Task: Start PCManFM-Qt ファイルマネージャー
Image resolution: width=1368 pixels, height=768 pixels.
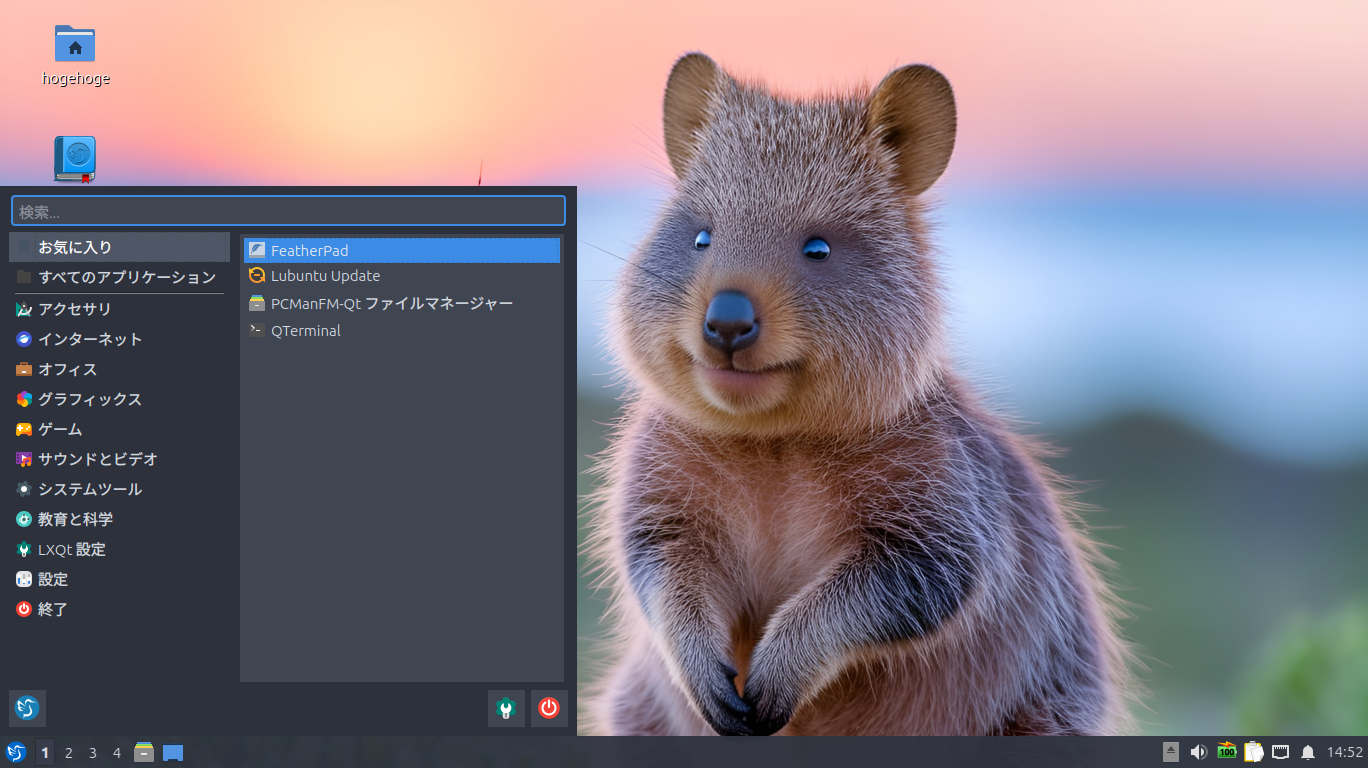Action: pos(392,303)
